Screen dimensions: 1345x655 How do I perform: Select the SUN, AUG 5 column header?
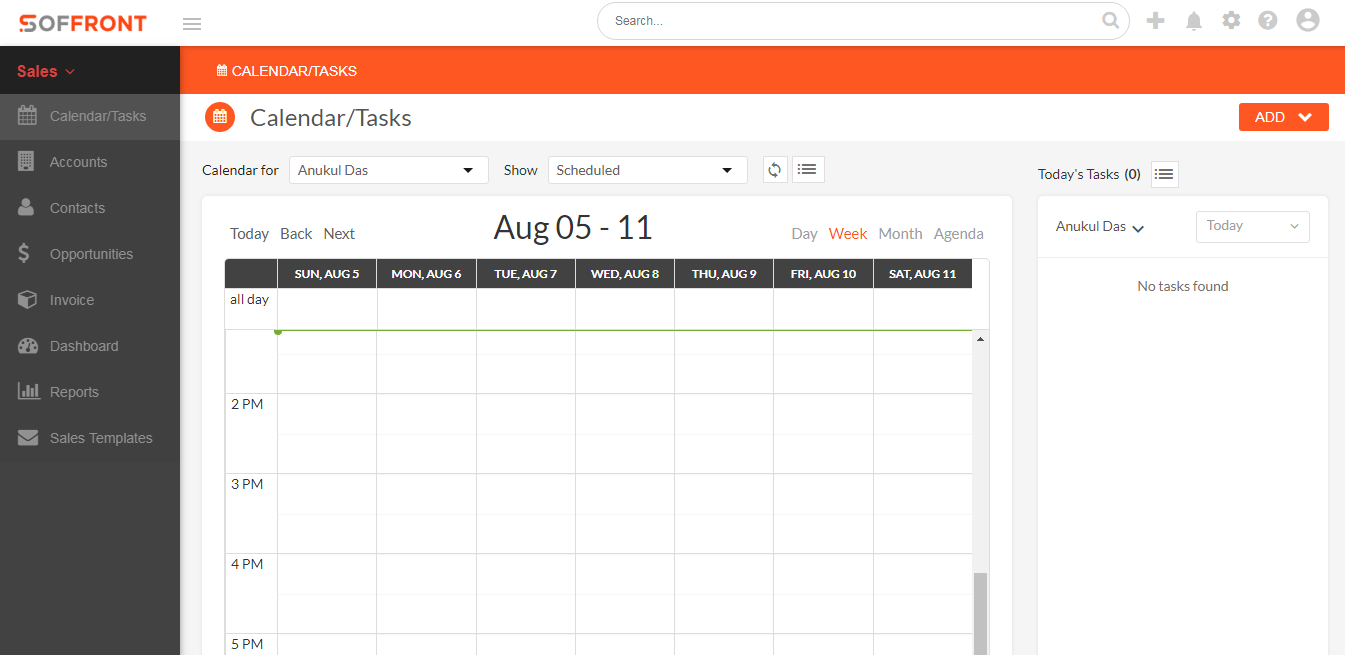coord(327,273)
